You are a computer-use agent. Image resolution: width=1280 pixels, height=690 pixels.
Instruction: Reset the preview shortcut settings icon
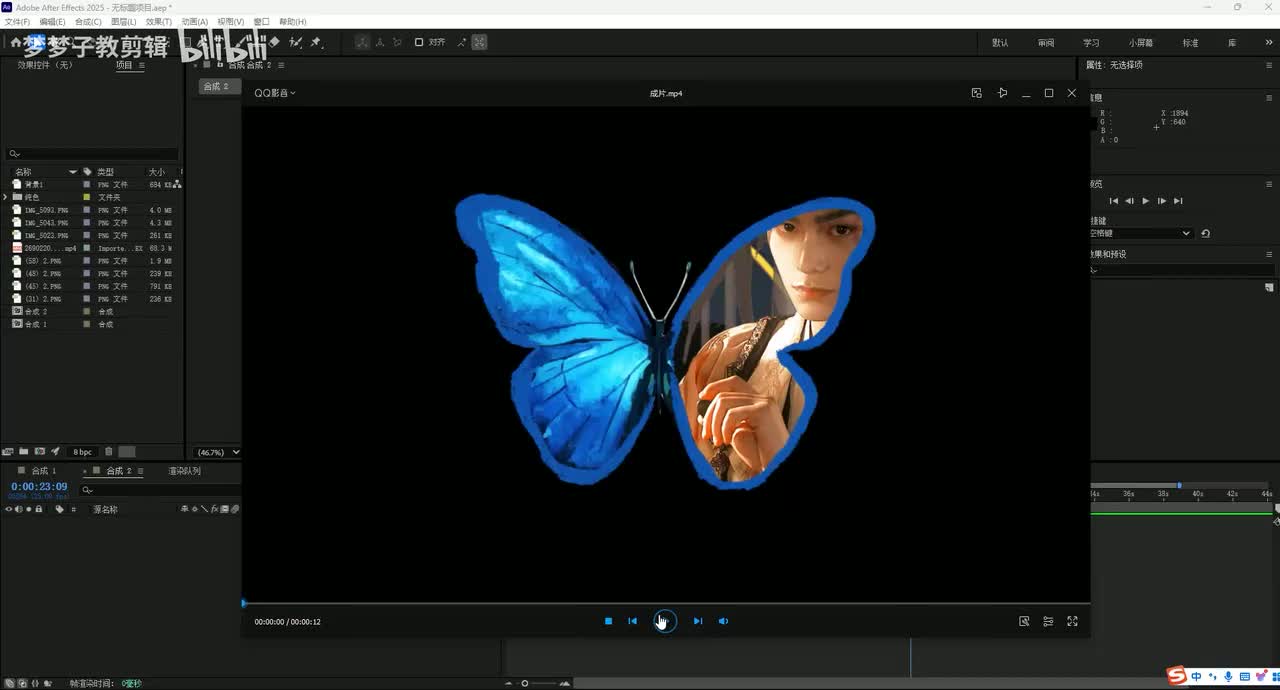coord(1206,233)
